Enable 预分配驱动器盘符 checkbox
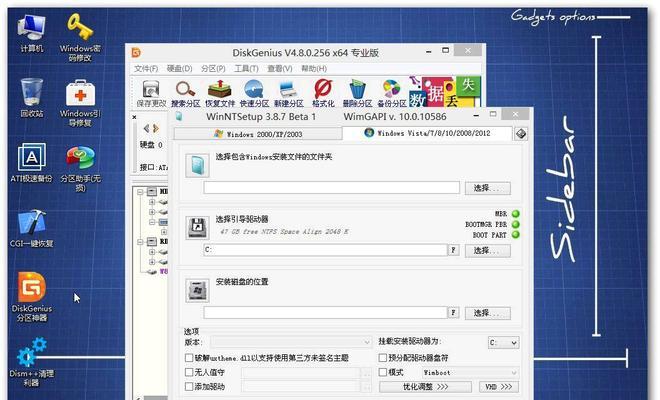Screen dimensions: 660x400 pos(383,358)
